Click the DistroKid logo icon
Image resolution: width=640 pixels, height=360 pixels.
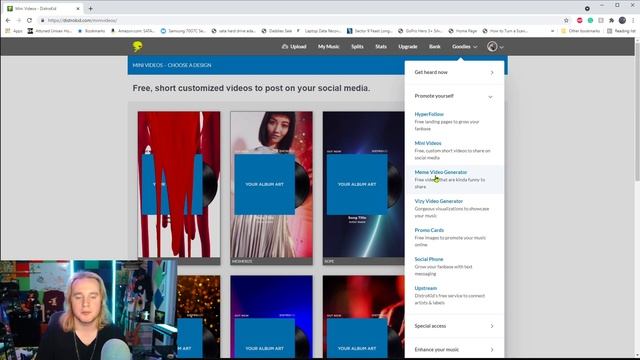tap(138, 46)
